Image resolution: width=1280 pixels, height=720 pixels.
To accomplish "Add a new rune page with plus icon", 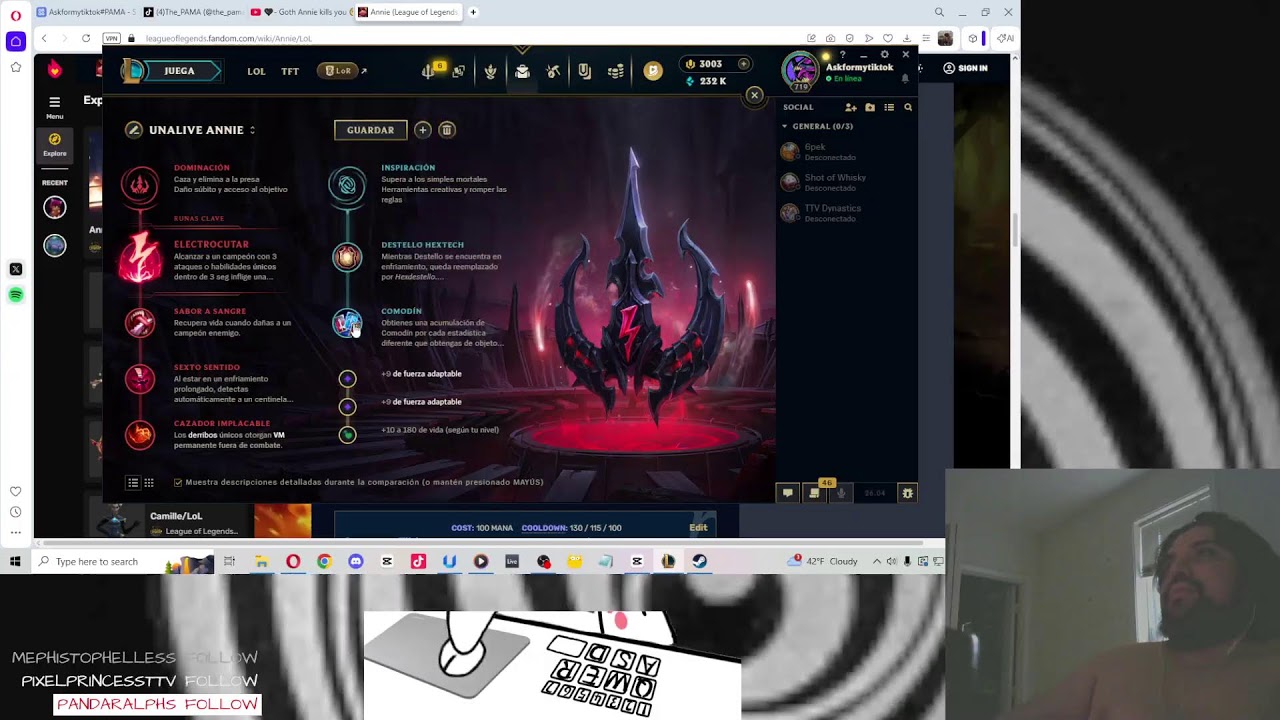I will click(x=422, y=130).
